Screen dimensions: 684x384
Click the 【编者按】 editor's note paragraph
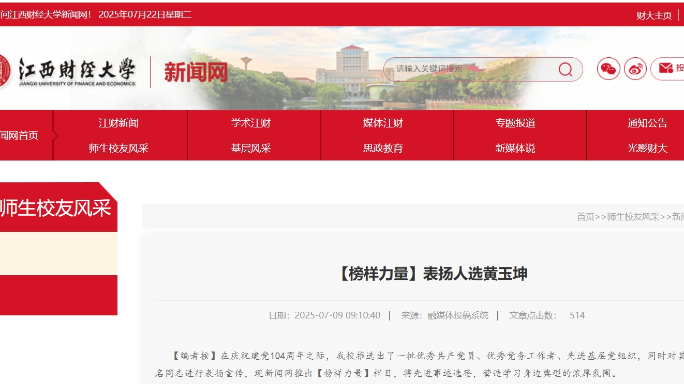point(419,364)
